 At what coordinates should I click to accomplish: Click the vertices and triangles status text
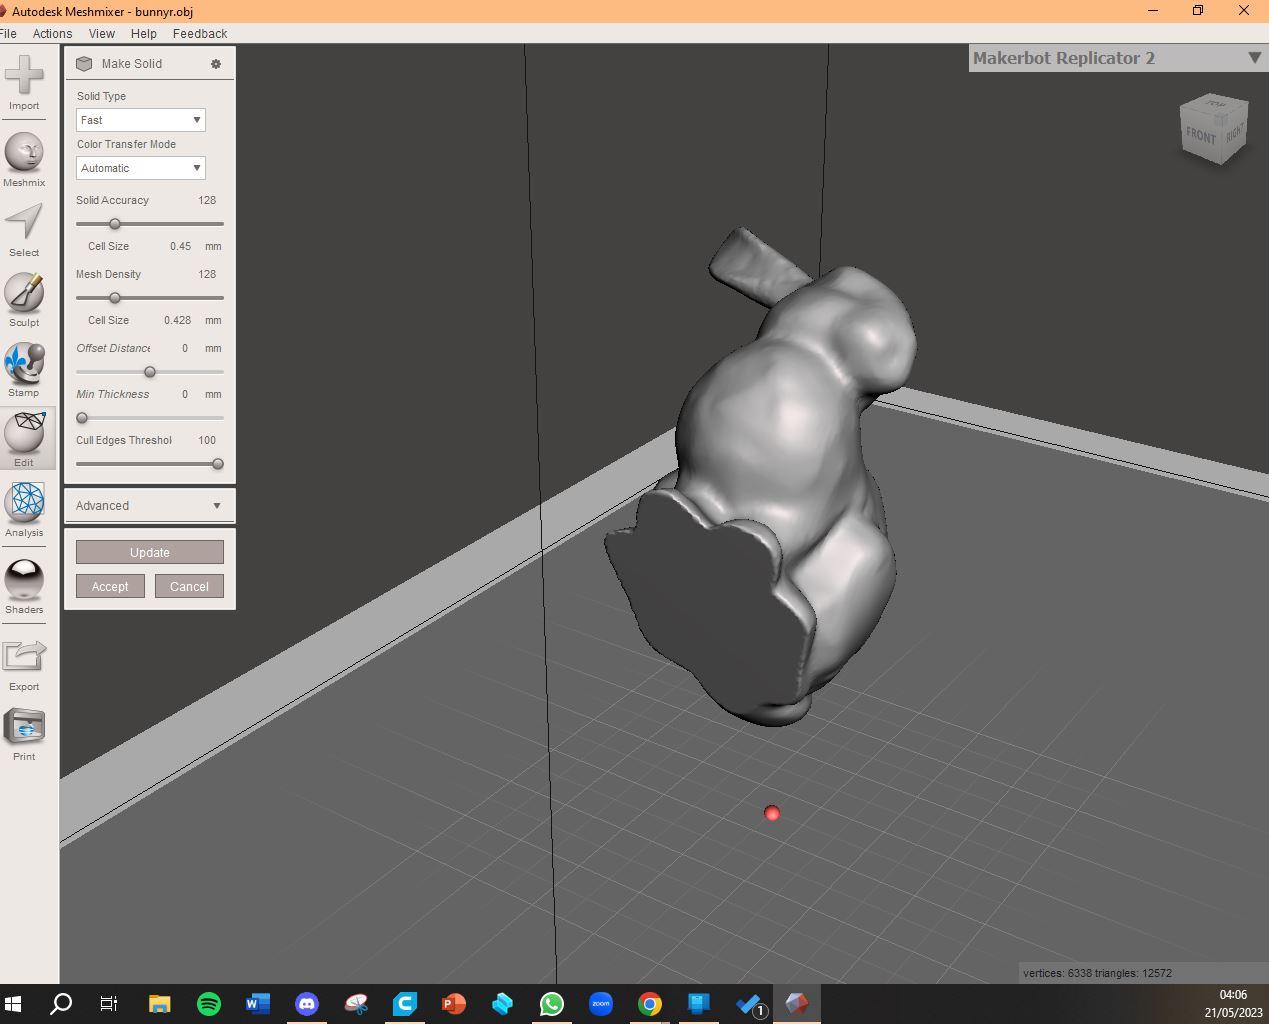tap(1097, 973)
